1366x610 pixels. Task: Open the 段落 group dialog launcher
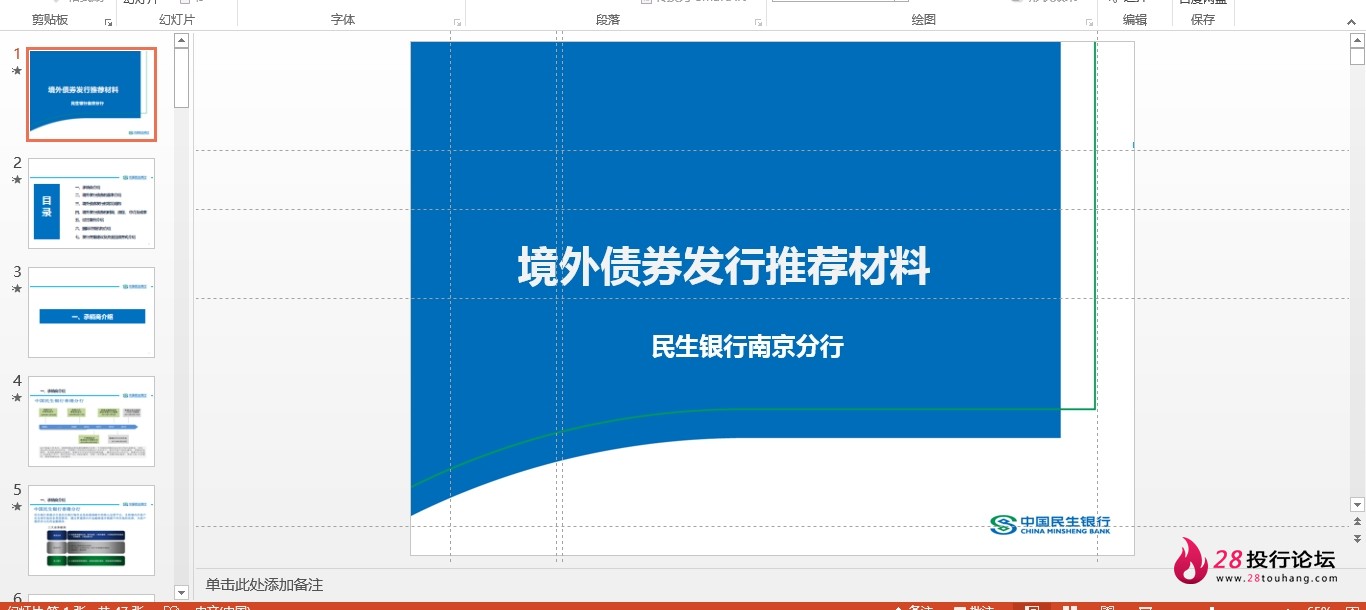pyautogui.click(x=758, y=22)
